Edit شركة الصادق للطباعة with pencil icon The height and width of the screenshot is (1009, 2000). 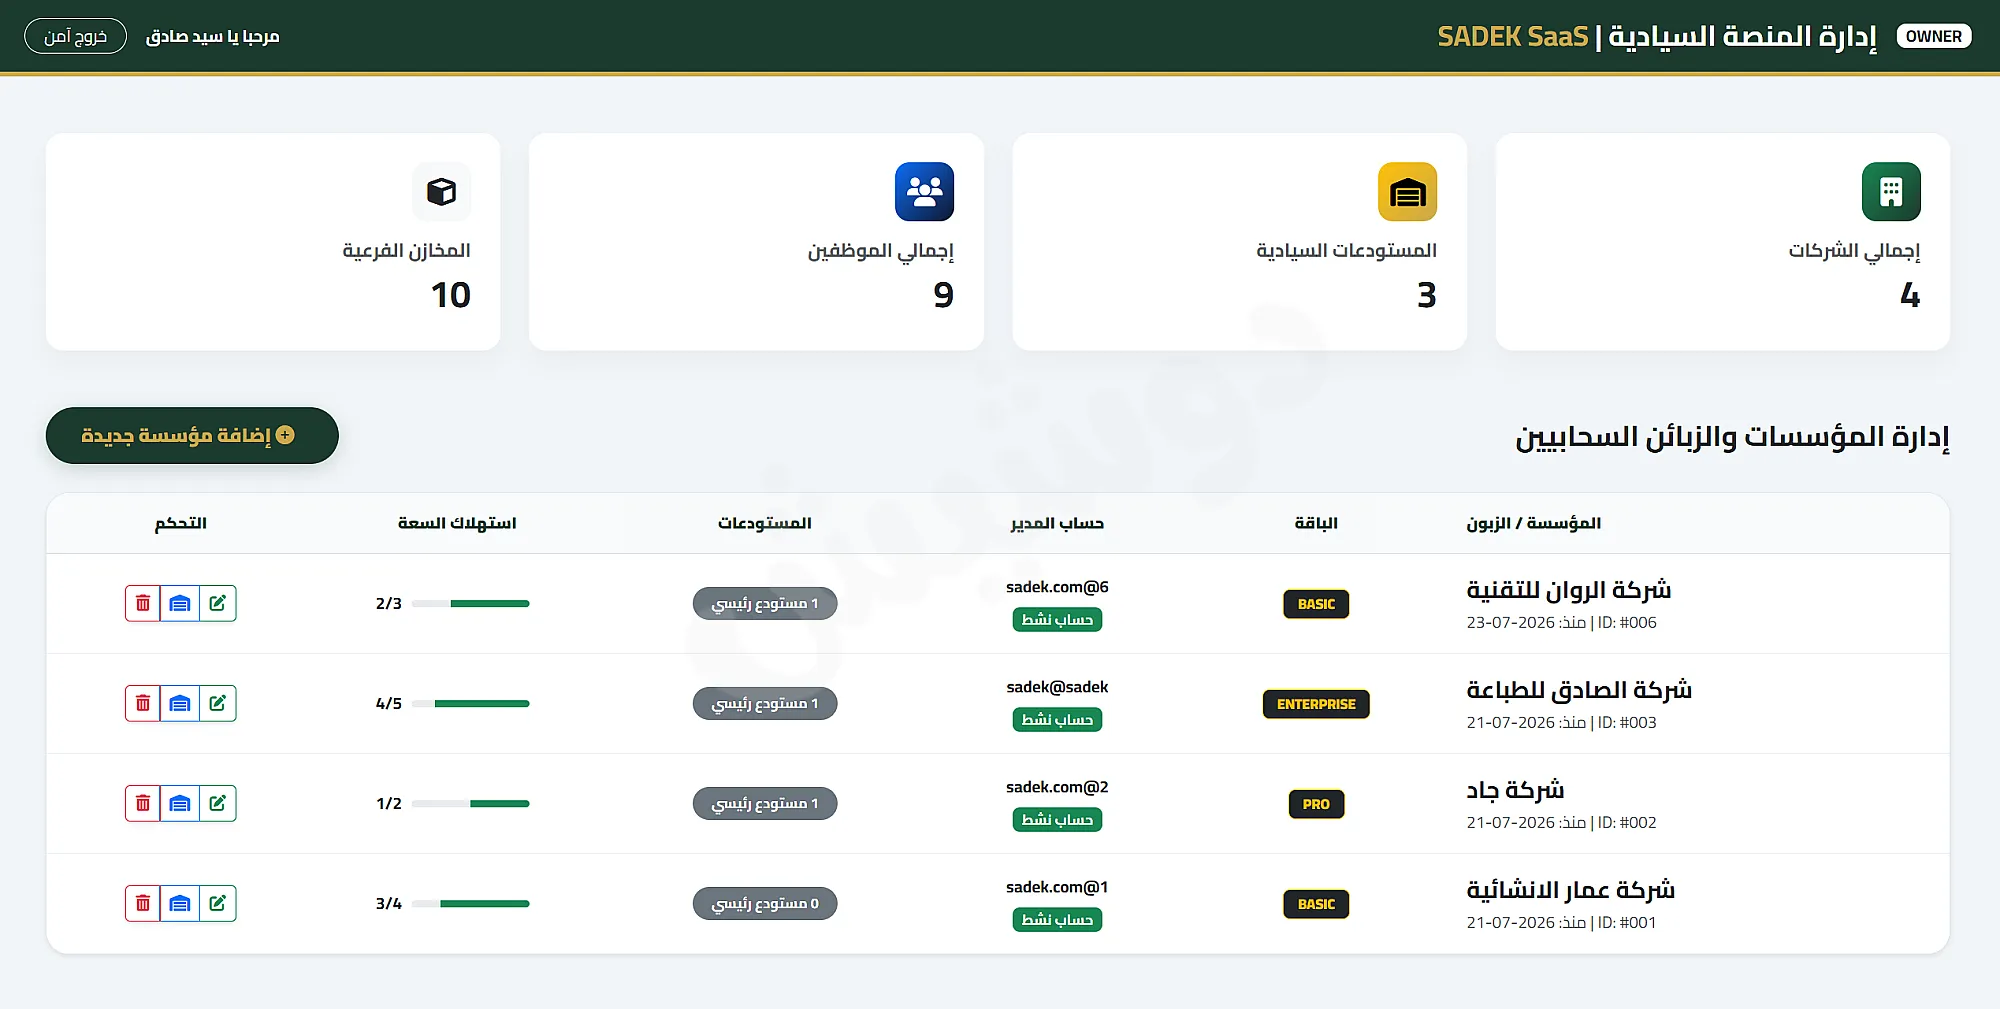(218, 703)
